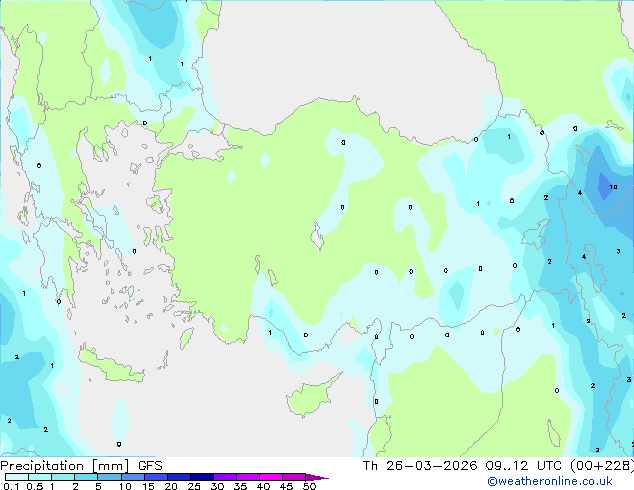The image size is (634, 490).
Task: Click the 25–30 mm dark navy legend swatch
Action: 202,477
